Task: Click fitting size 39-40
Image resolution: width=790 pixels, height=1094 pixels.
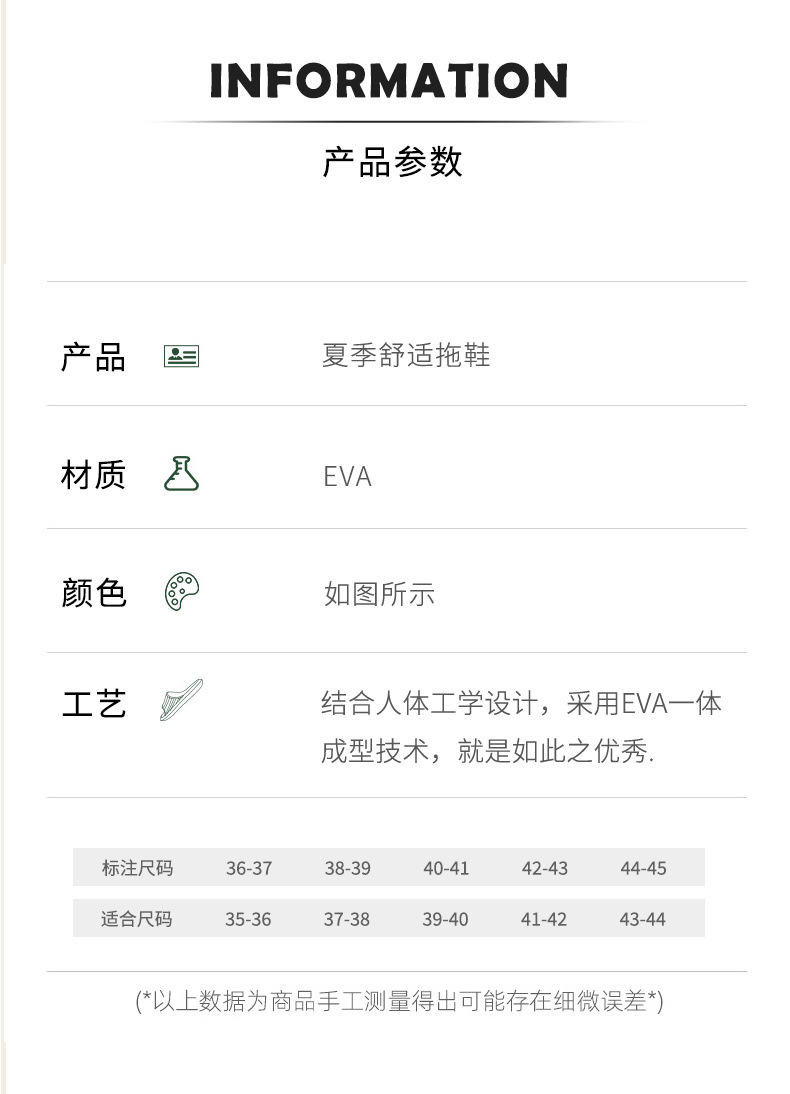Action: coord(445,919)
